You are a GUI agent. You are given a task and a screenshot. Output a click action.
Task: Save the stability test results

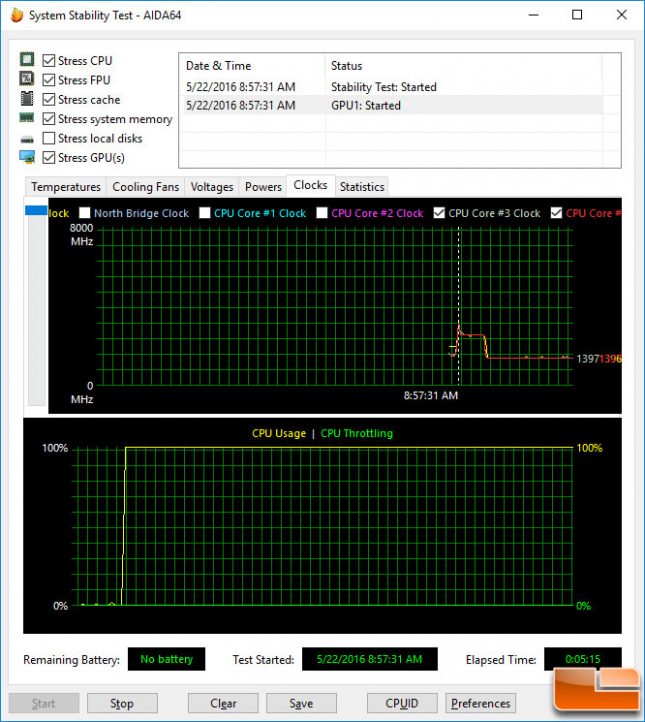pos(301,703)
